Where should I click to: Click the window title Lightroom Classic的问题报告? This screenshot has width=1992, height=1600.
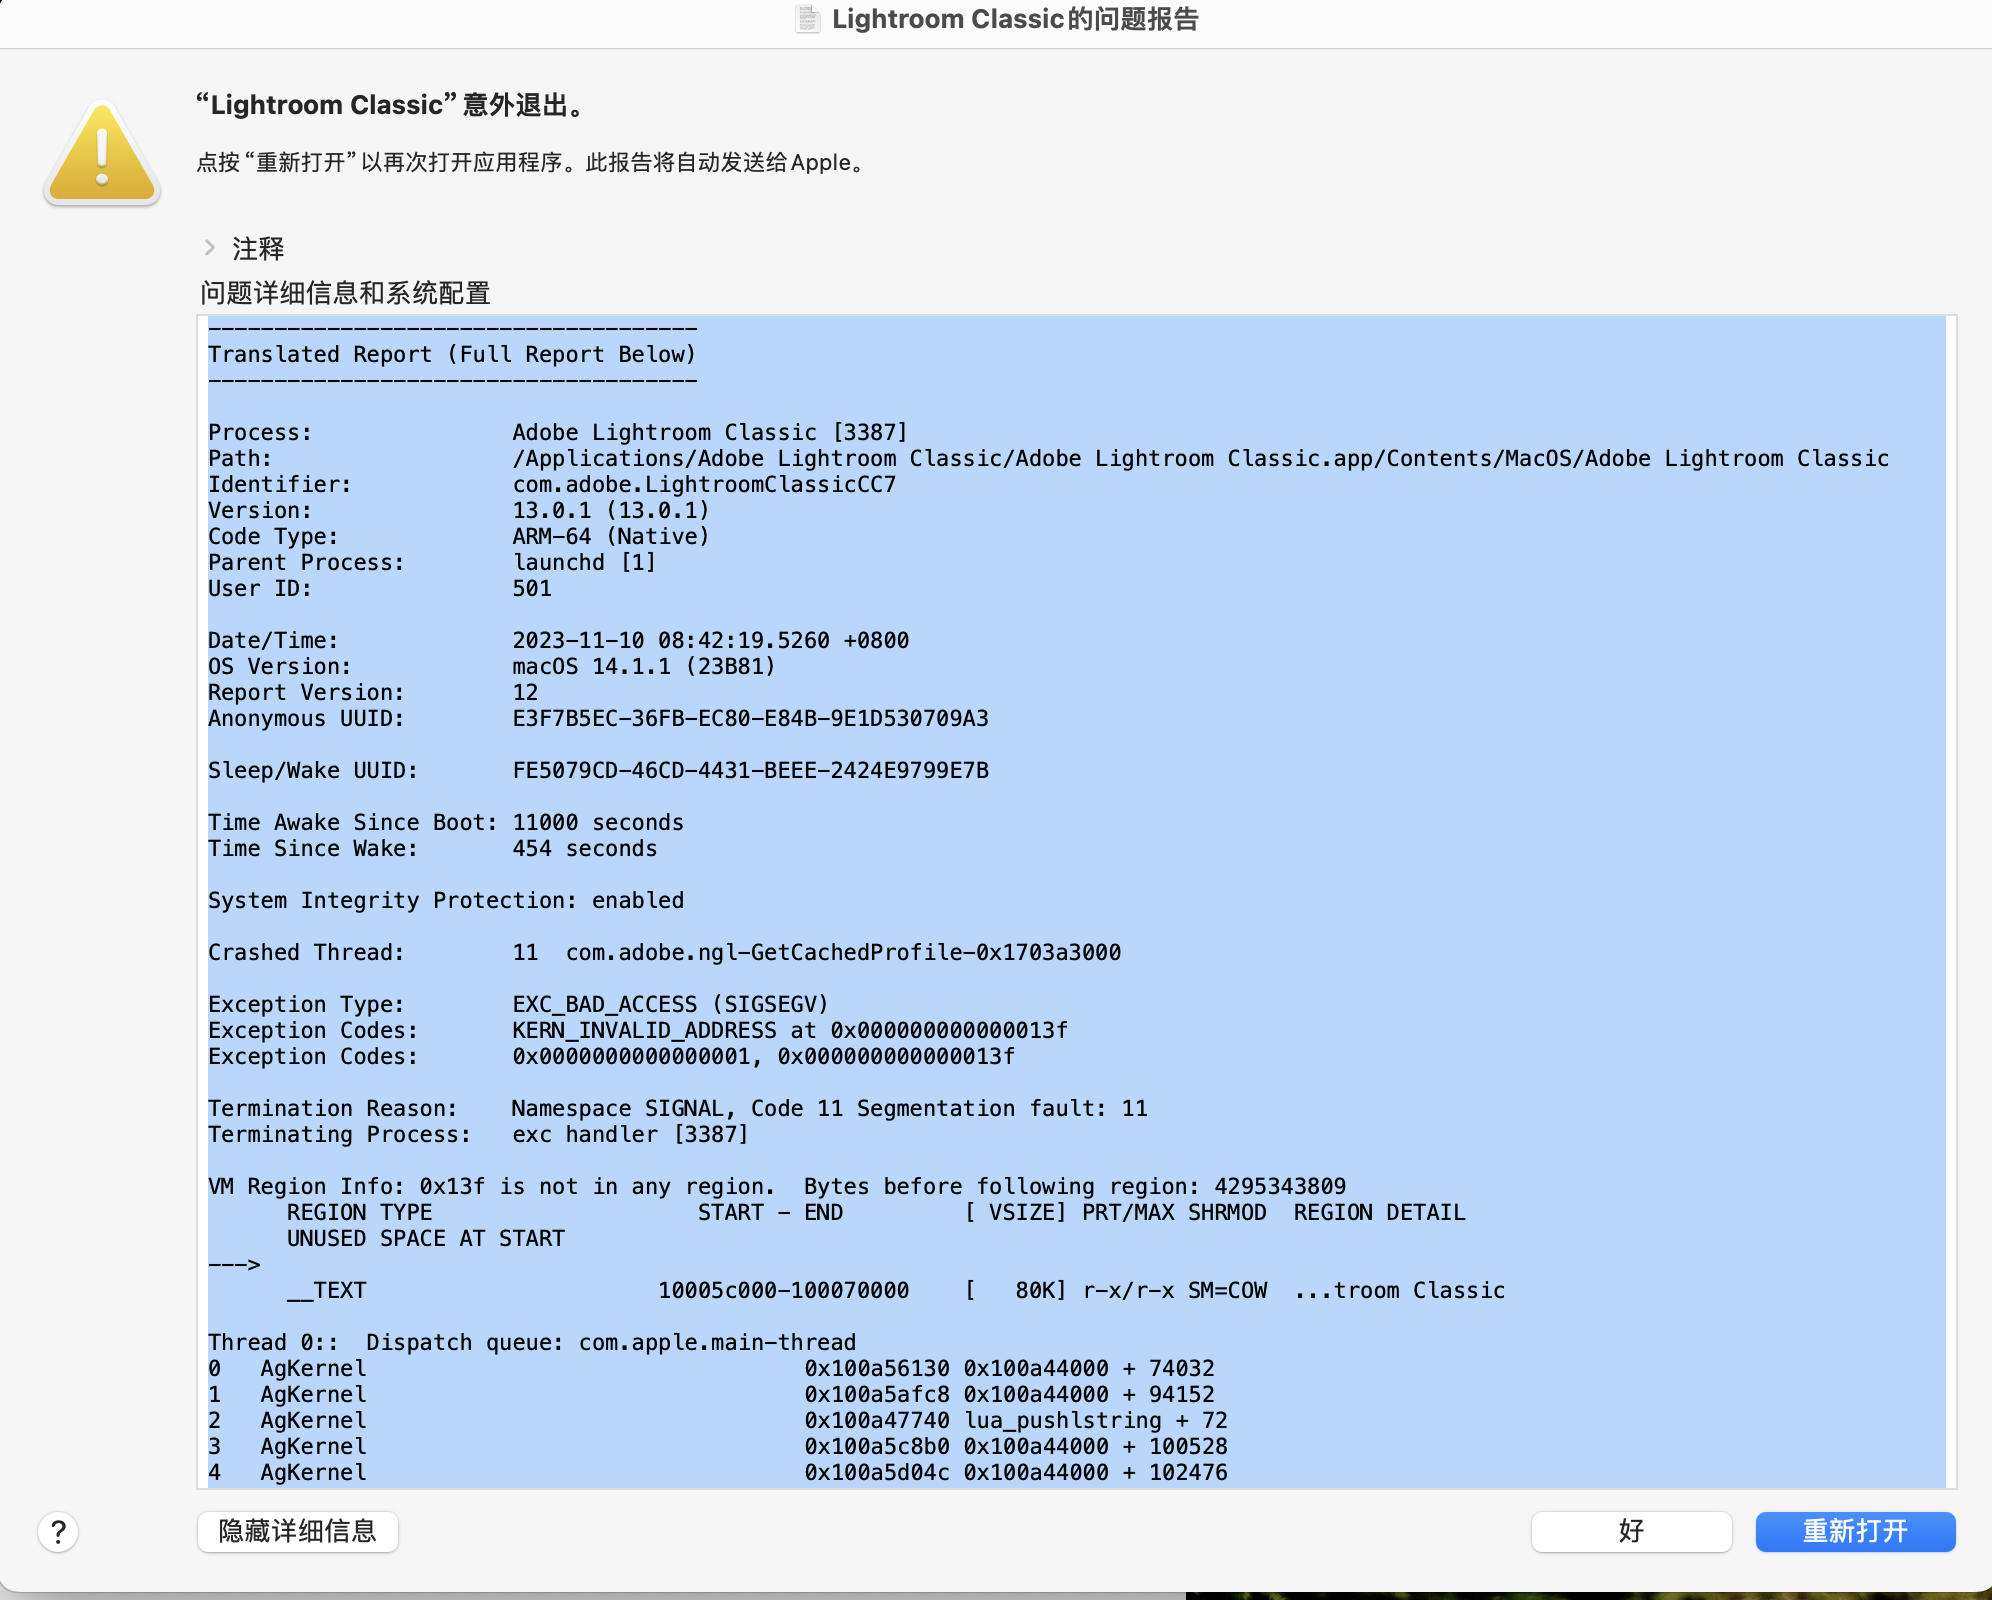click(x=1014, y=19)
